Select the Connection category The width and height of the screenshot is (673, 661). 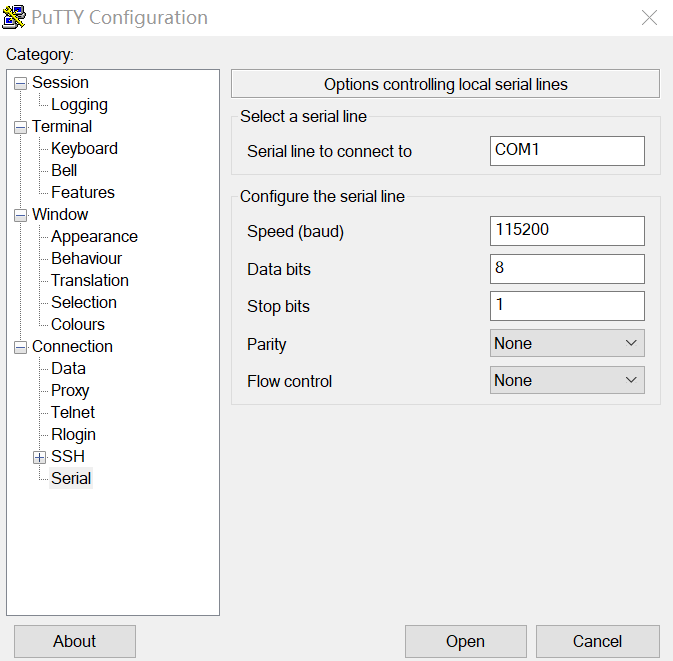coord(72,346)
